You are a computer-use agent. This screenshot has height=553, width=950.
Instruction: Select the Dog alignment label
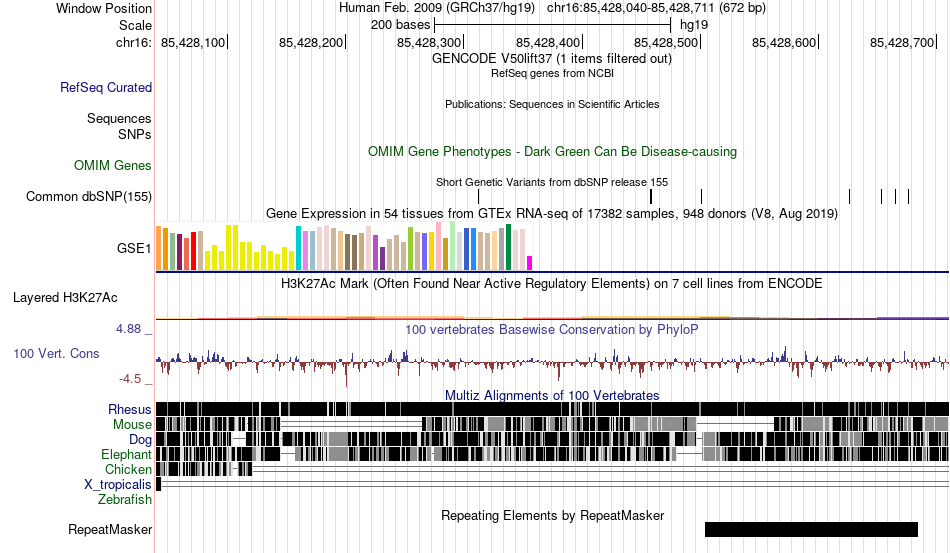click(140, 440)
